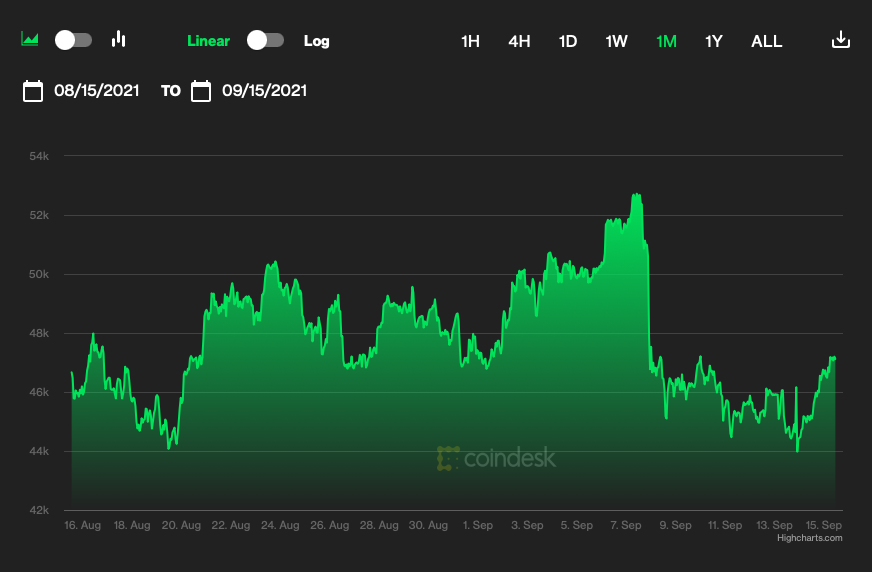Toggle the Linear/Log scale switch
872x572 pixels.
pyautogui.click(x=266, y=40)
